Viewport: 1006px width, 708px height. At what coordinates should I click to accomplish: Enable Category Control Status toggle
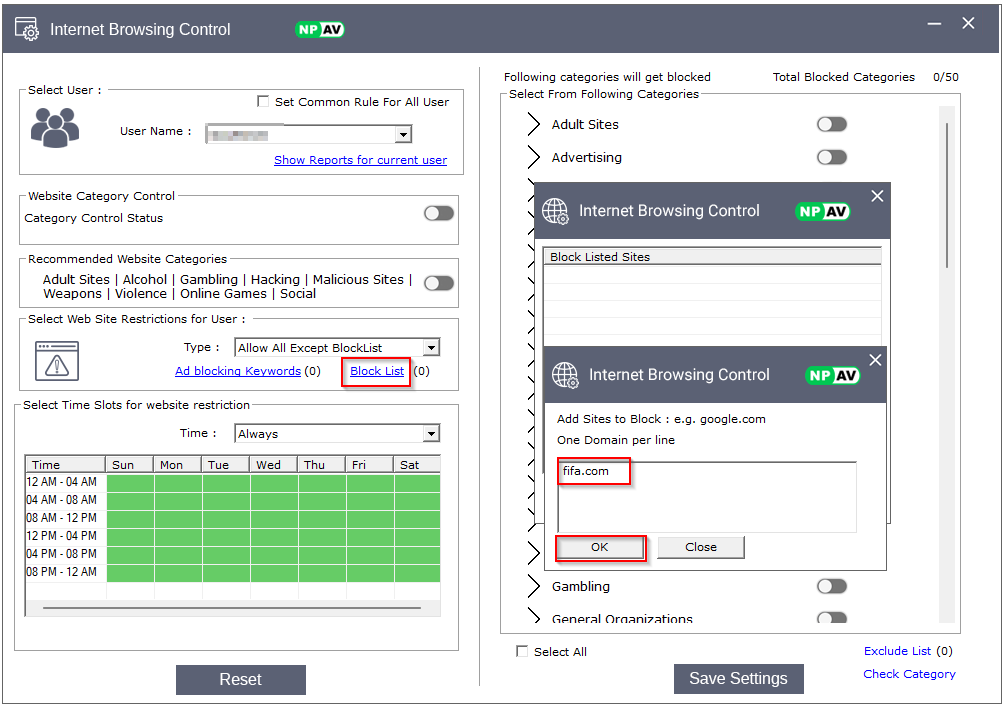pyautogui.click(x=438, y=213)
